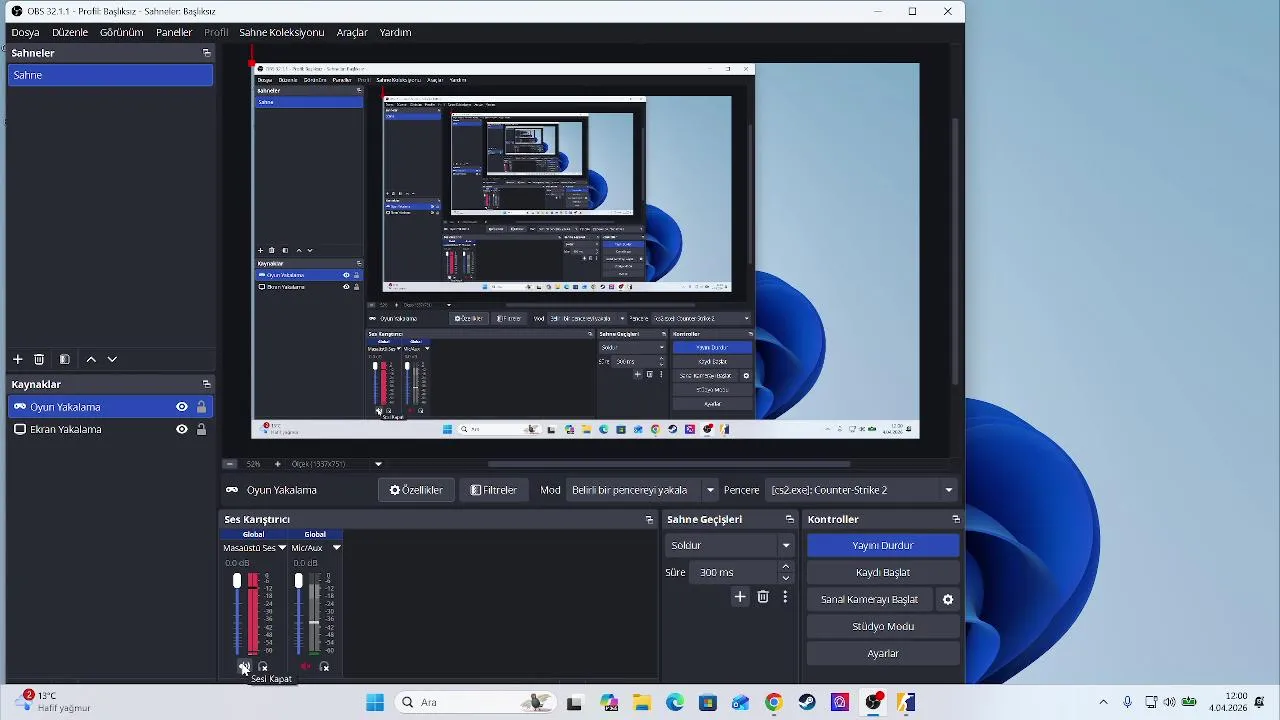Image resolution: width=1280 pixels, height=720 pixels.
Task: Open the preview scale Ölçek dropdown
Action: coord(378,464)
